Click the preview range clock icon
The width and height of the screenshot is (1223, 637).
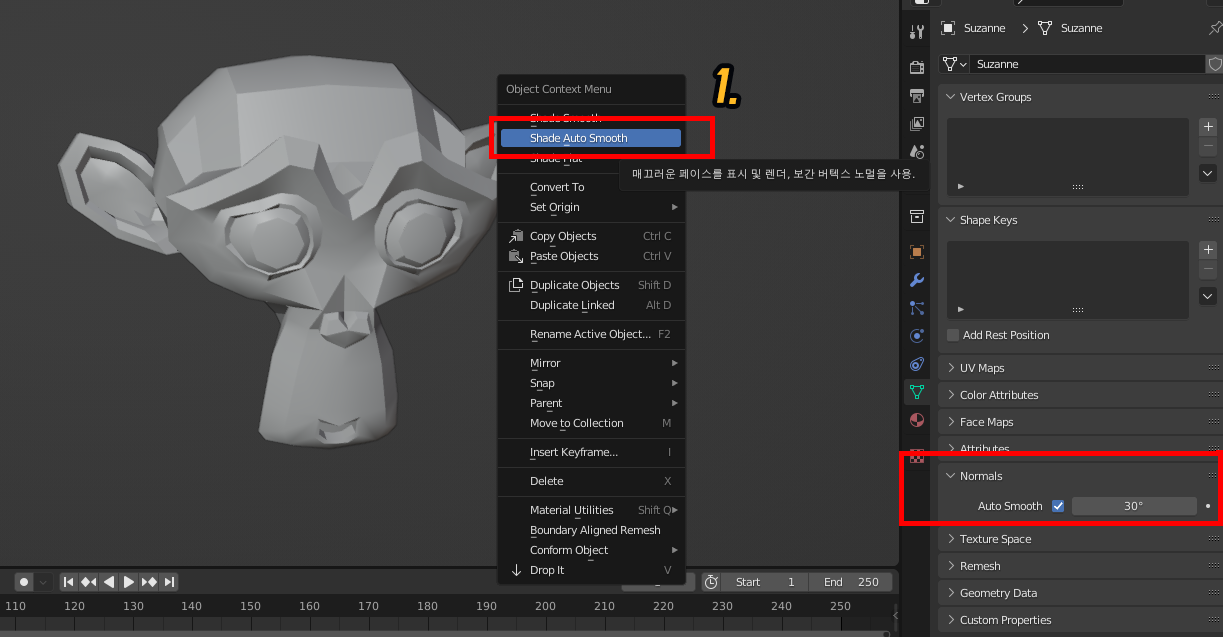711,582
